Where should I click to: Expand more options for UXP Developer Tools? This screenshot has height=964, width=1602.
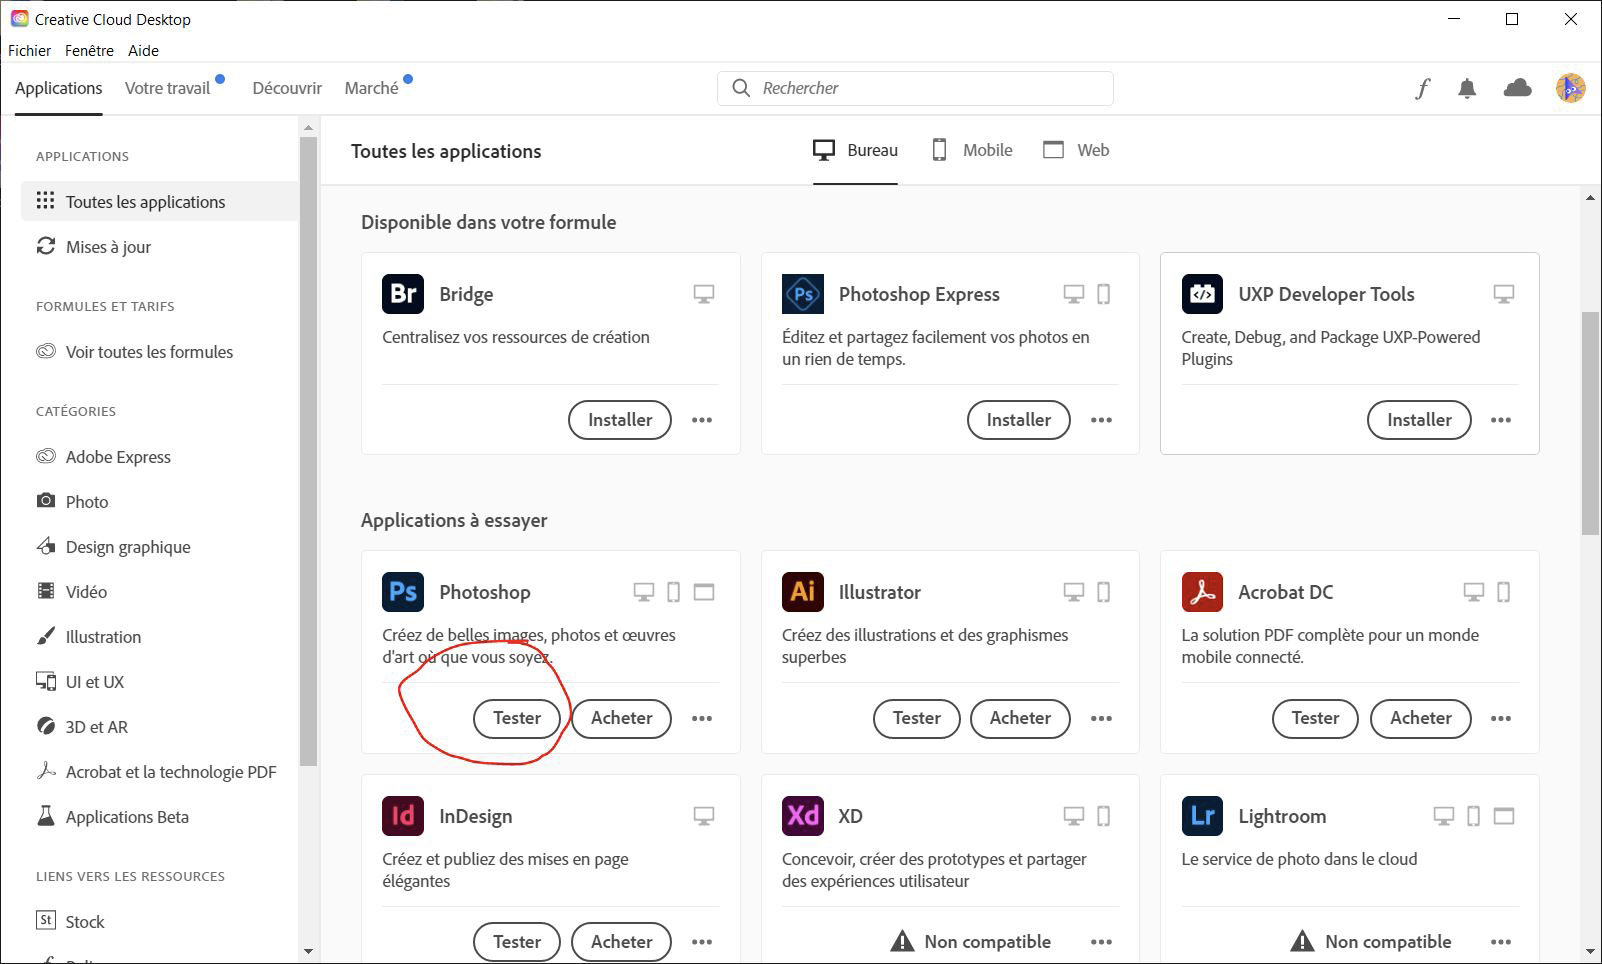coord(1500,420)
